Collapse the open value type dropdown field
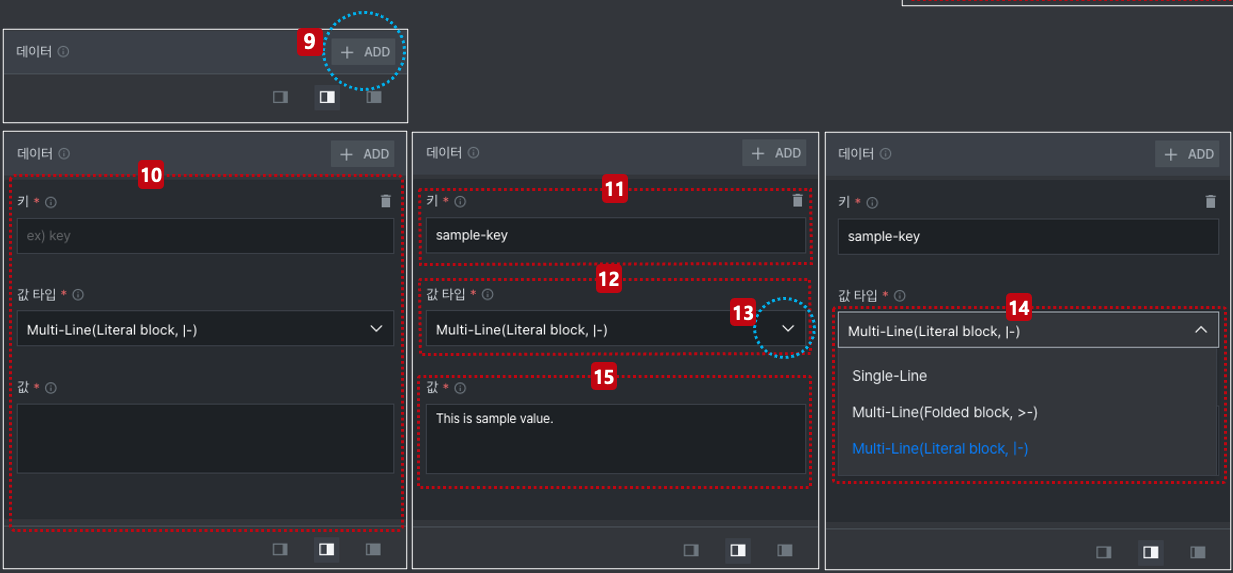This screenshot has width=1233, height=573. (1028, 330)
